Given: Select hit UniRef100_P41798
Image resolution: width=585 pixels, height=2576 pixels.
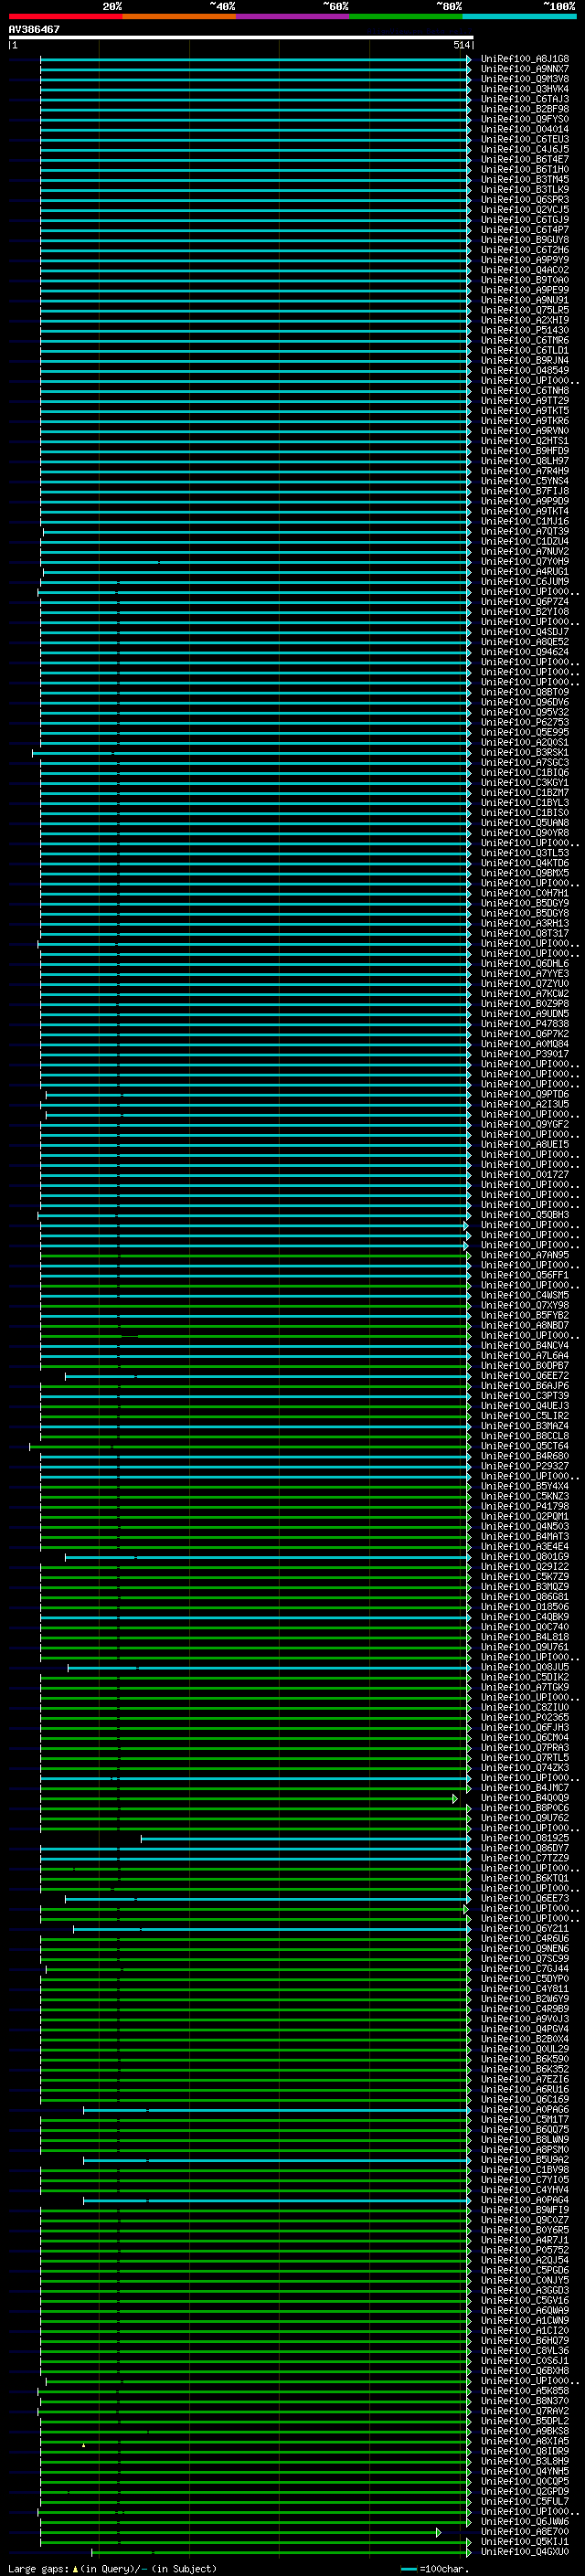Looking at the screenshot, I should 524,1506.
